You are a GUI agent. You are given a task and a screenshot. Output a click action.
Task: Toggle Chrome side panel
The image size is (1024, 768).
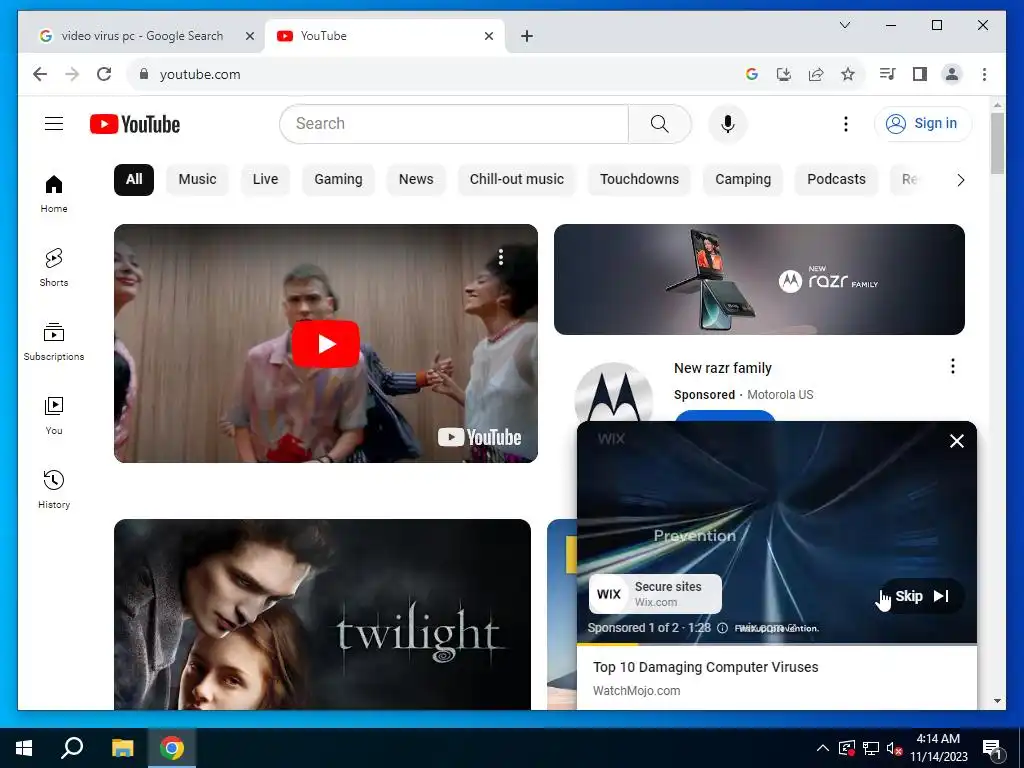tap(920, 74)
